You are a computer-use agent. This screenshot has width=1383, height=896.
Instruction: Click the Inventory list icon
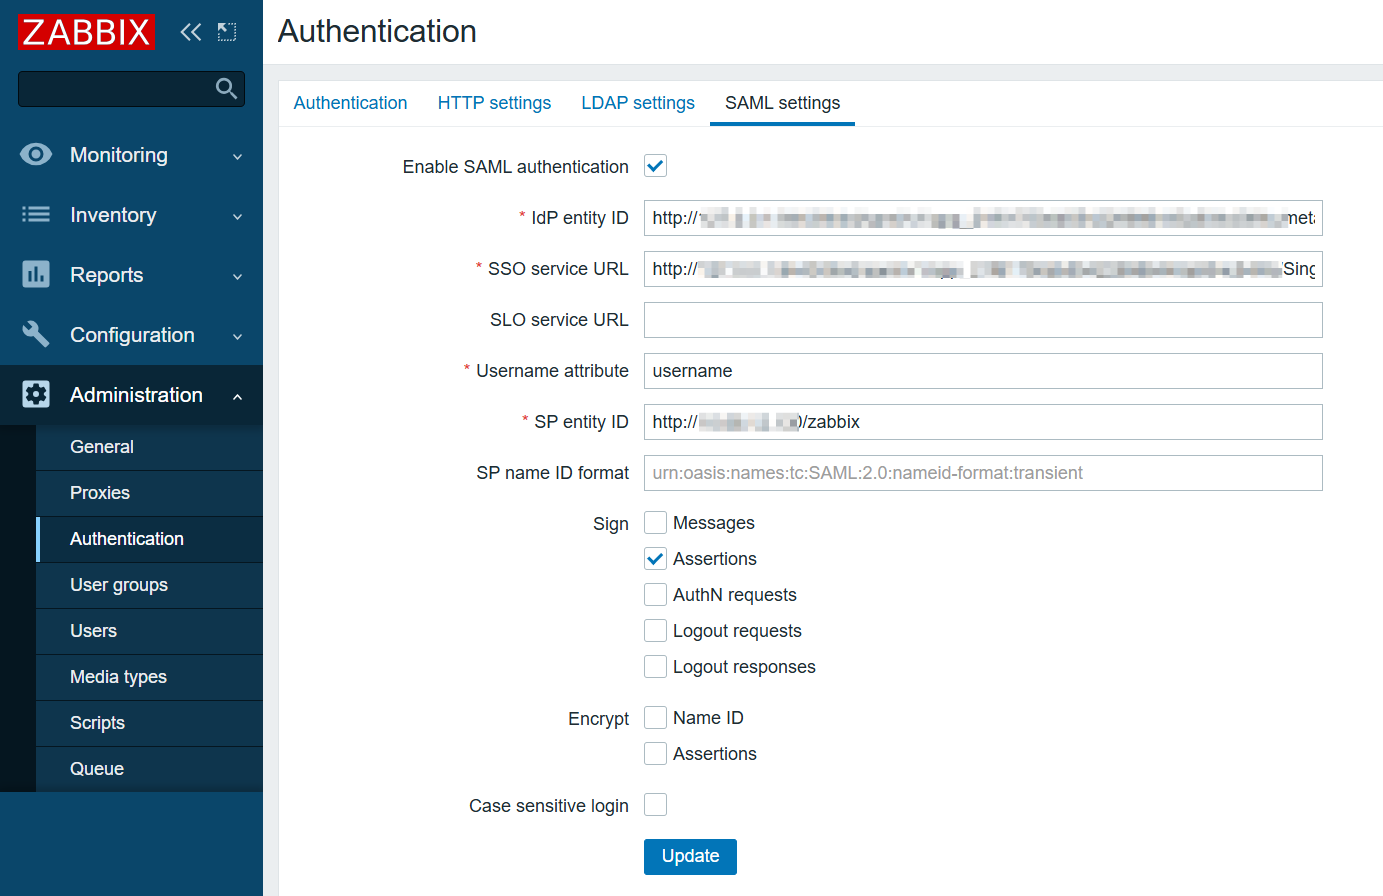pos(36,214)
